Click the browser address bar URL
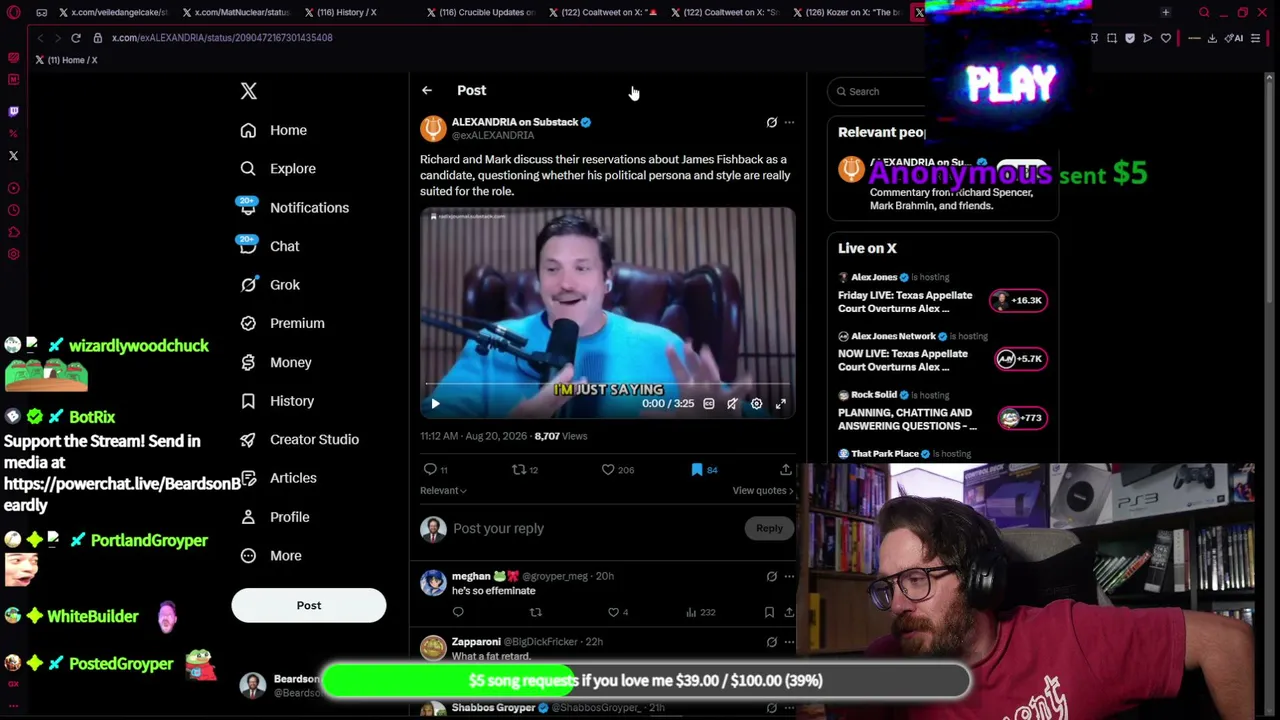1280x720 pixels. coord(222,38)
